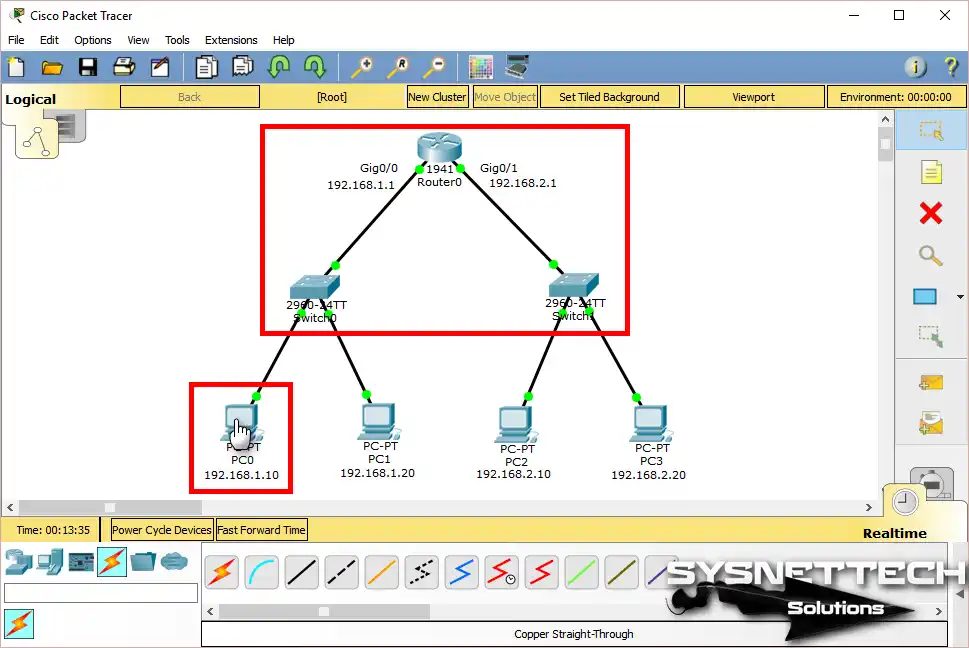Image resolution: width=969 pixels, height=648 pixels.
Task: Click the Copy icon in the toolbar
Action: tap(206, 67)
